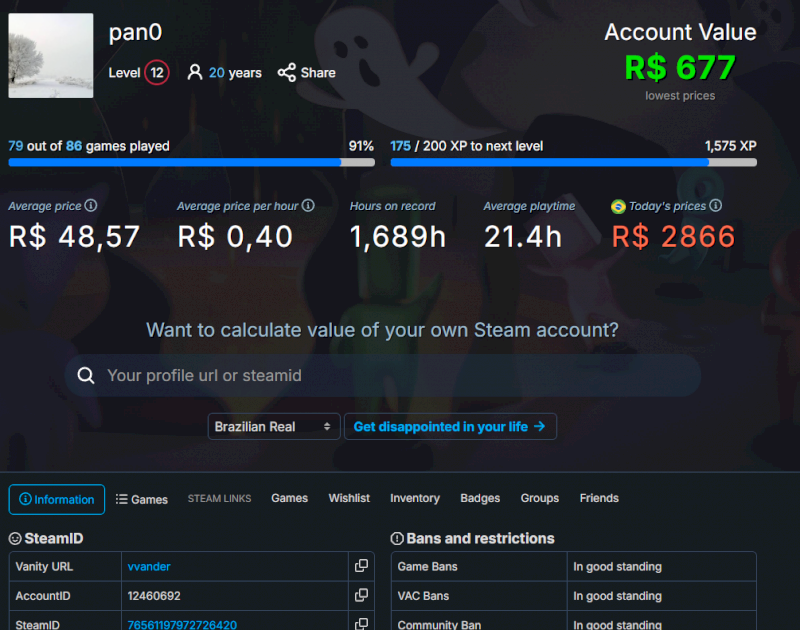Image resolution: width=800 pixels, height=630 pixels.
Task: Open the Wishlist link
Action: point(349,498)
